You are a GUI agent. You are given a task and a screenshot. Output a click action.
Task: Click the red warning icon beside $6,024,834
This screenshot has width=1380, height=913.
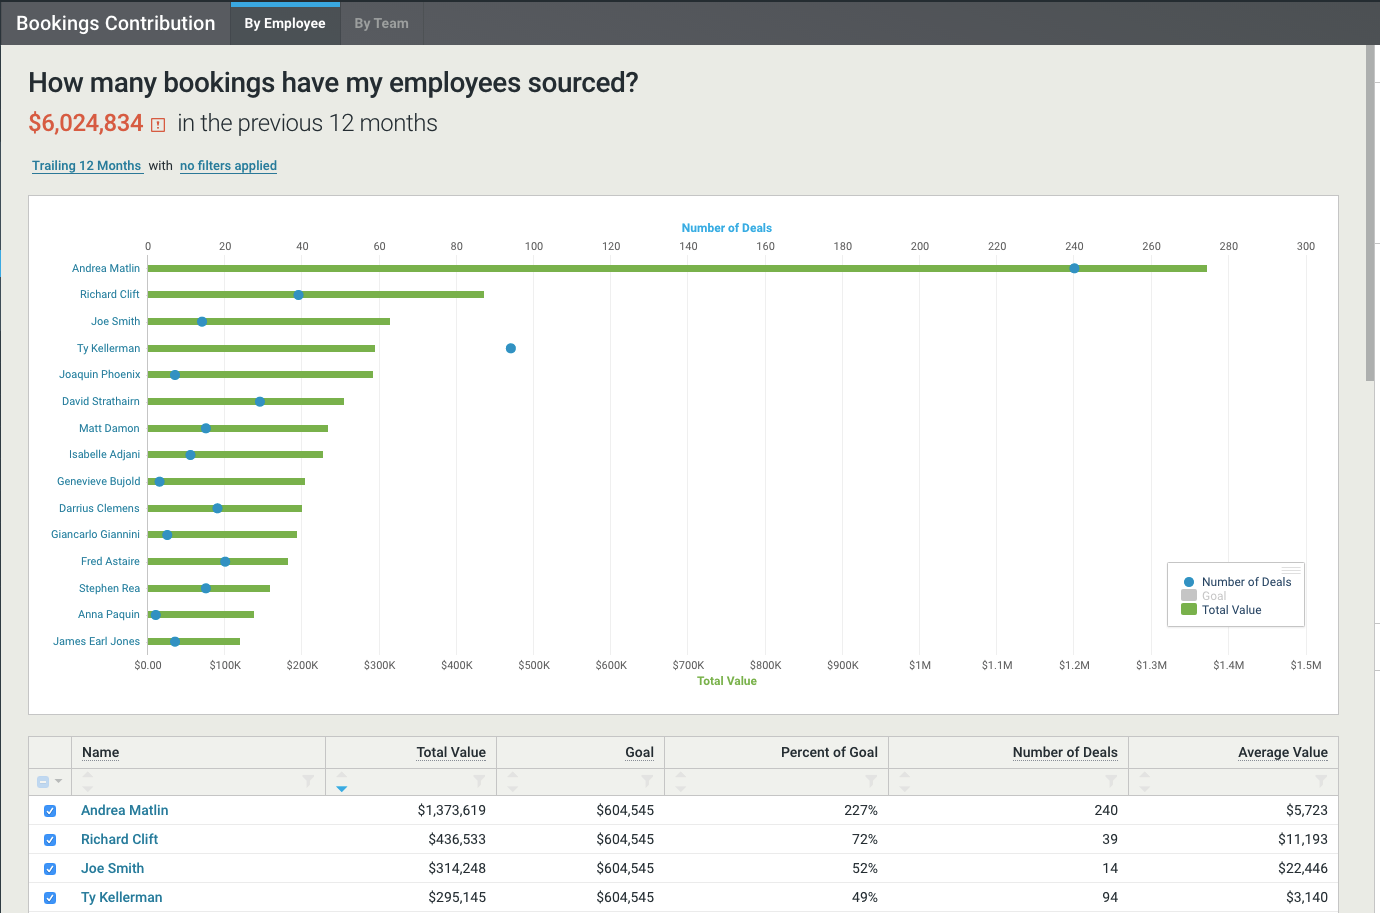click(158, 125)
